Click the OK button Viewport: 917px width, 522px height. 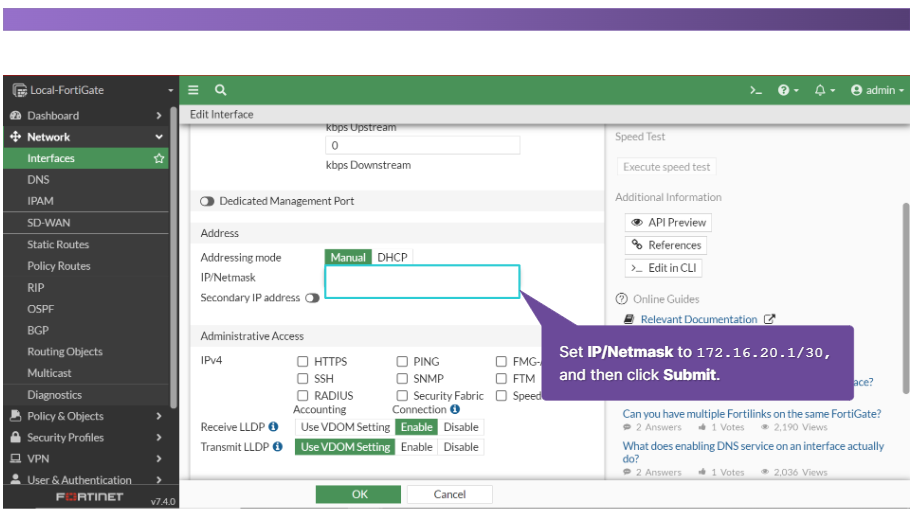tap(358, 494)
